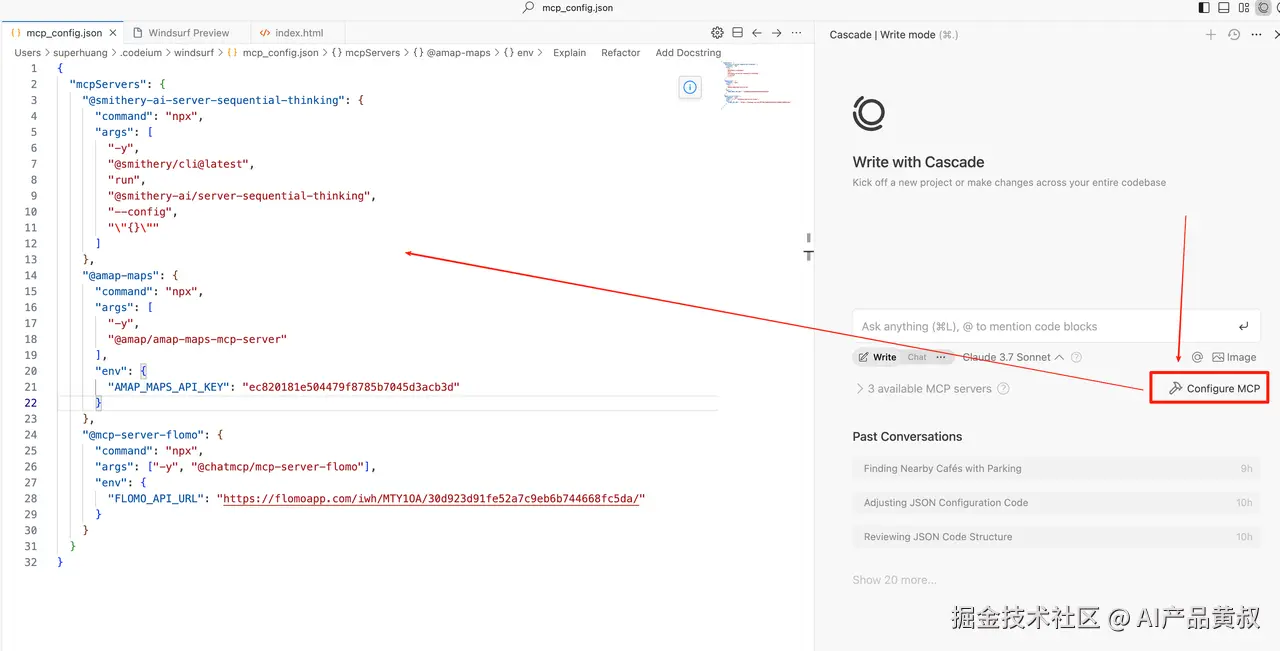Image resolution: width=1280 pixels, height=651 pixels.
Task: Click help icon next to Claude 3.7 Sonnet
Action: 1076,357
